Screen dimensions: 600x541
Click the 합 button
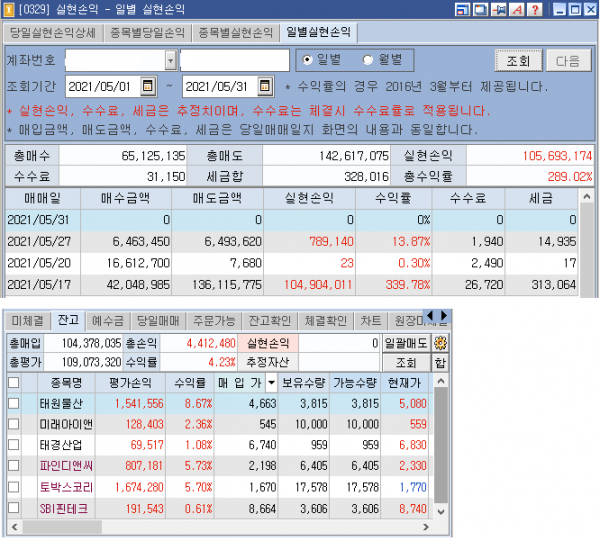coord(440,362)
